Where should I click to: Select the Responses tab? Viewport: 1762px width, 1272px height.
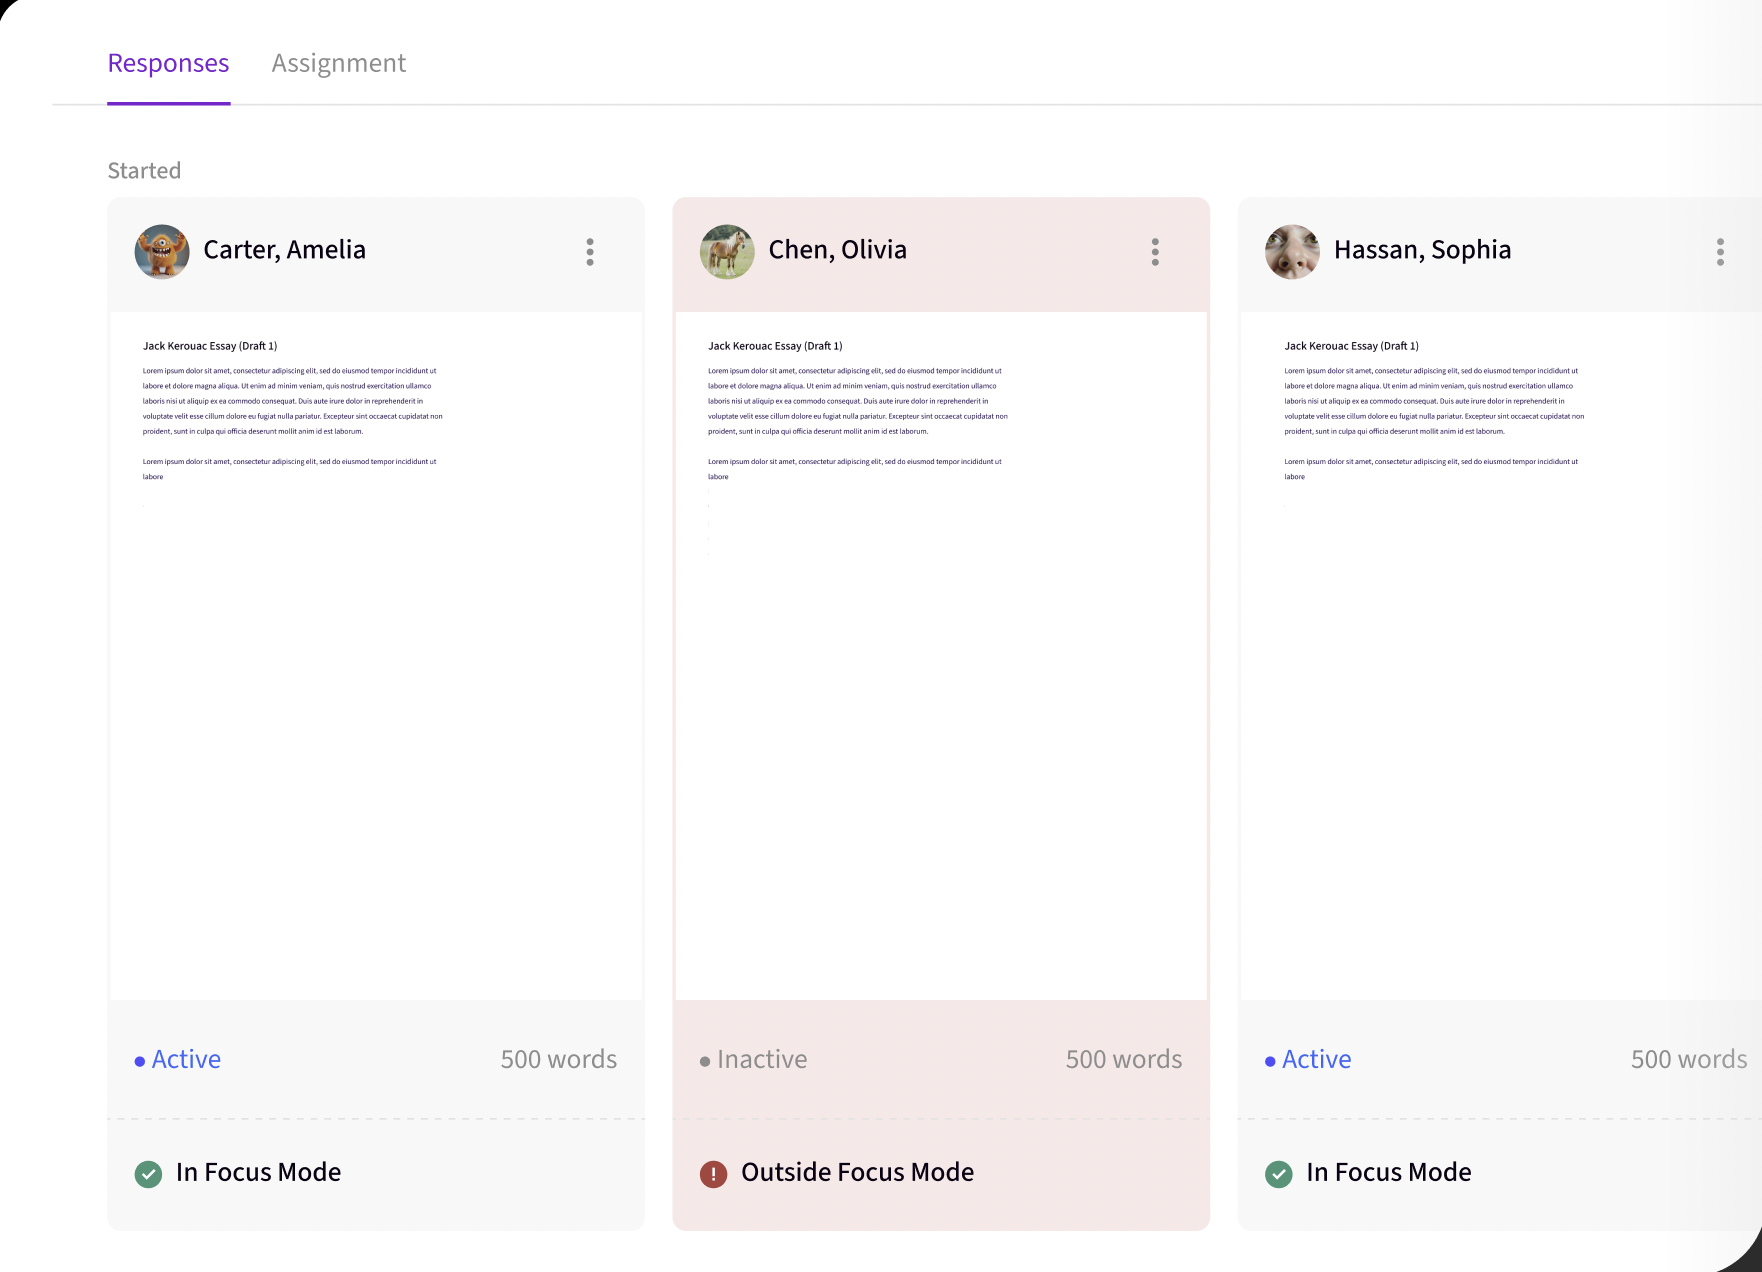coord(168,63)
